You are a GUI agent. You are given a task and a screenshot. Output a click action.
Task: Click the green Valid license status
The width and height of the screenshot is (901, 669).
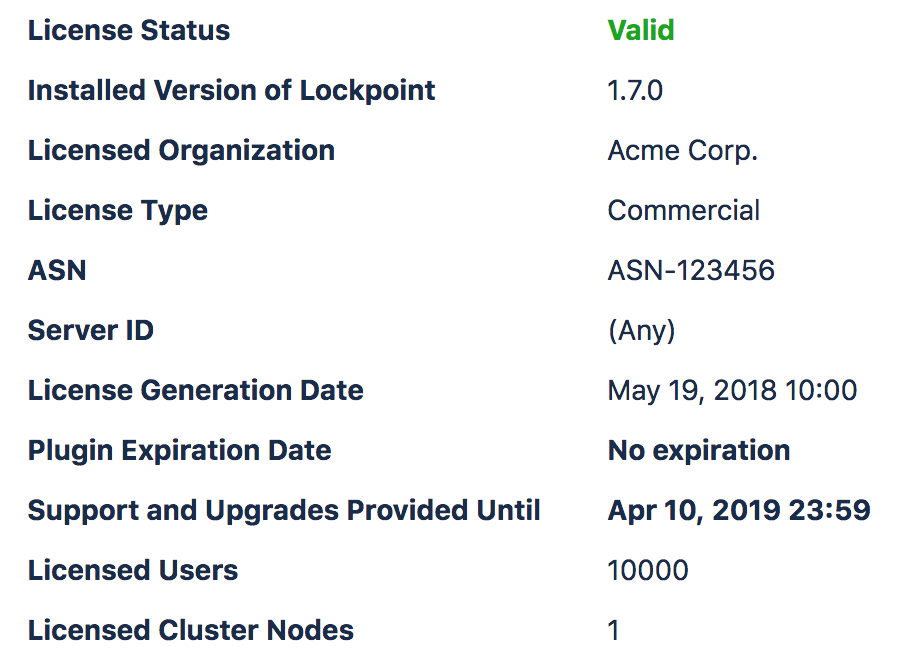pos(641,30)
